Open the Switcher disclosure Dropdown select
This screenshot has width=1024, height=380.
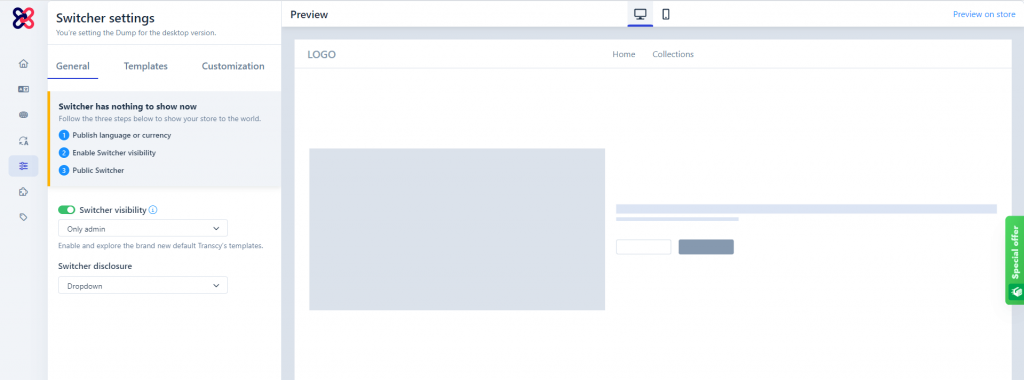143,285
